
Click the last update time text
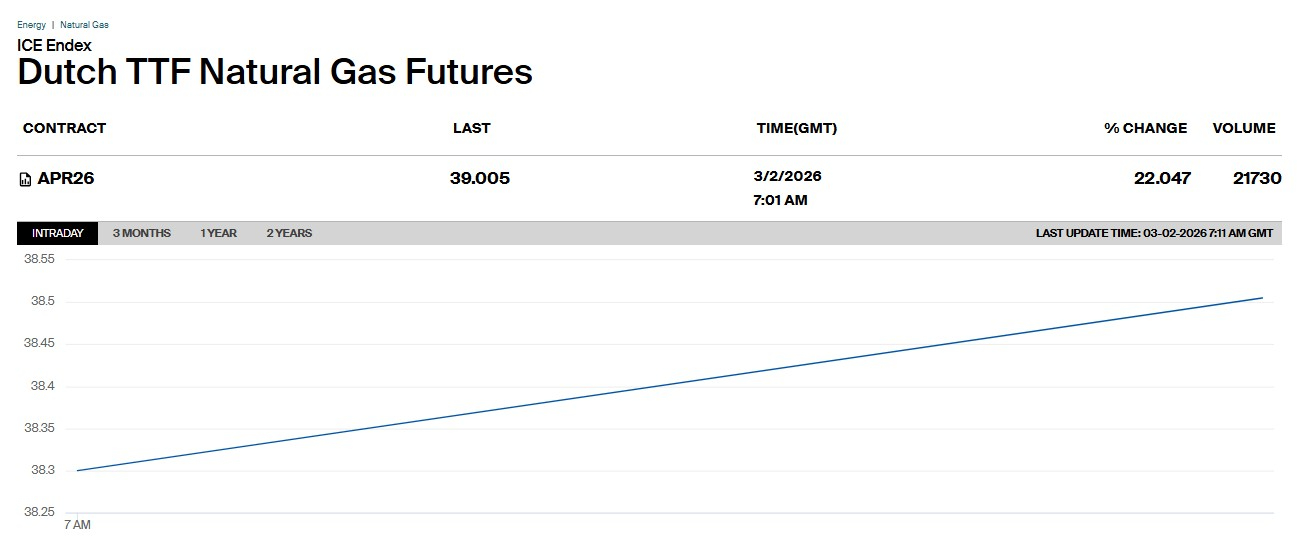[1154, 233]
